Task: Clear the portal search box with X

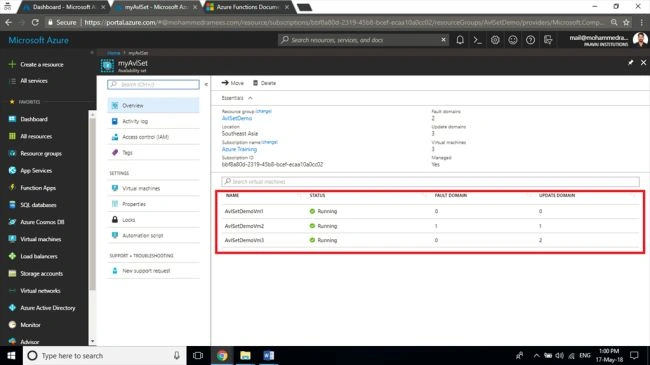Action: 443,40
